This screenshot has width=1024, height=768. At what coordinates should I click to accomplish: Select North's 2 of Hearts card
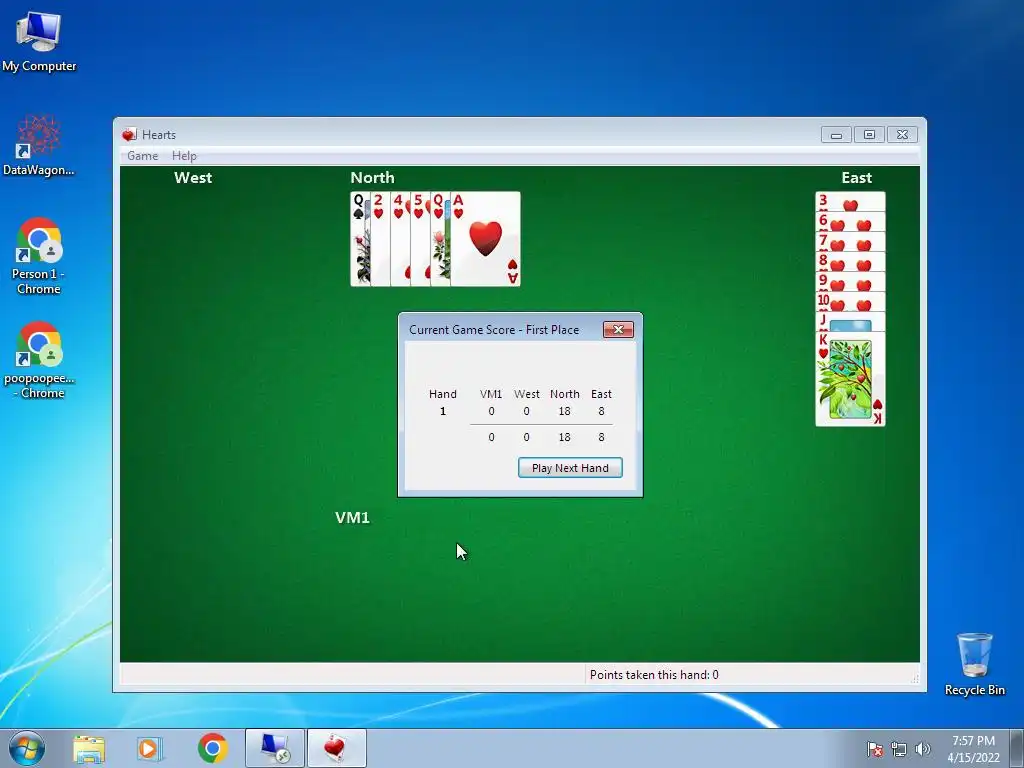380,239
